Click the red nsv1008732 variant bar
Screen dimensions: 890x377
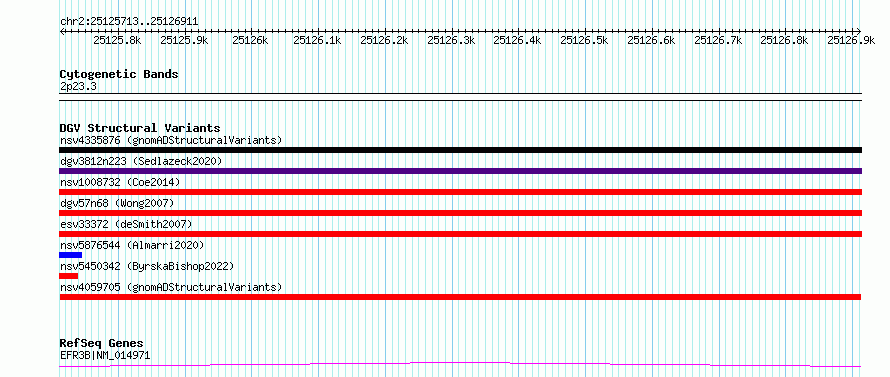(x=460, y=192)
